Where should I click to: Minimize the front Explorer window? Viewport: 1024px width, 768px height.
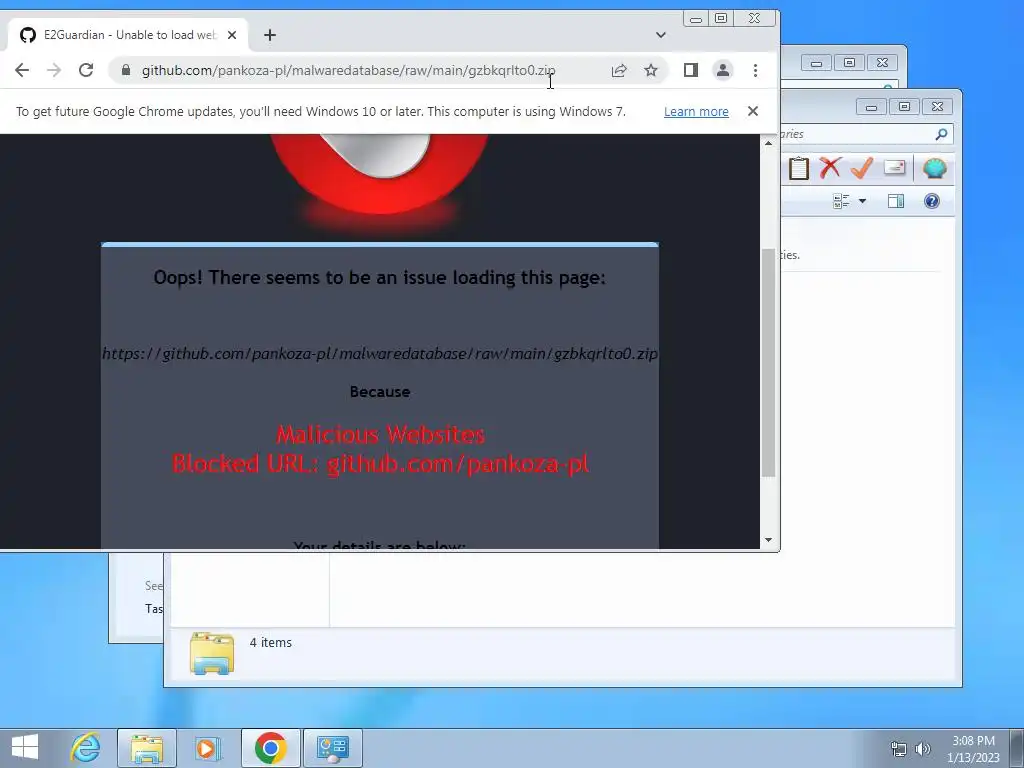(871, 106)
